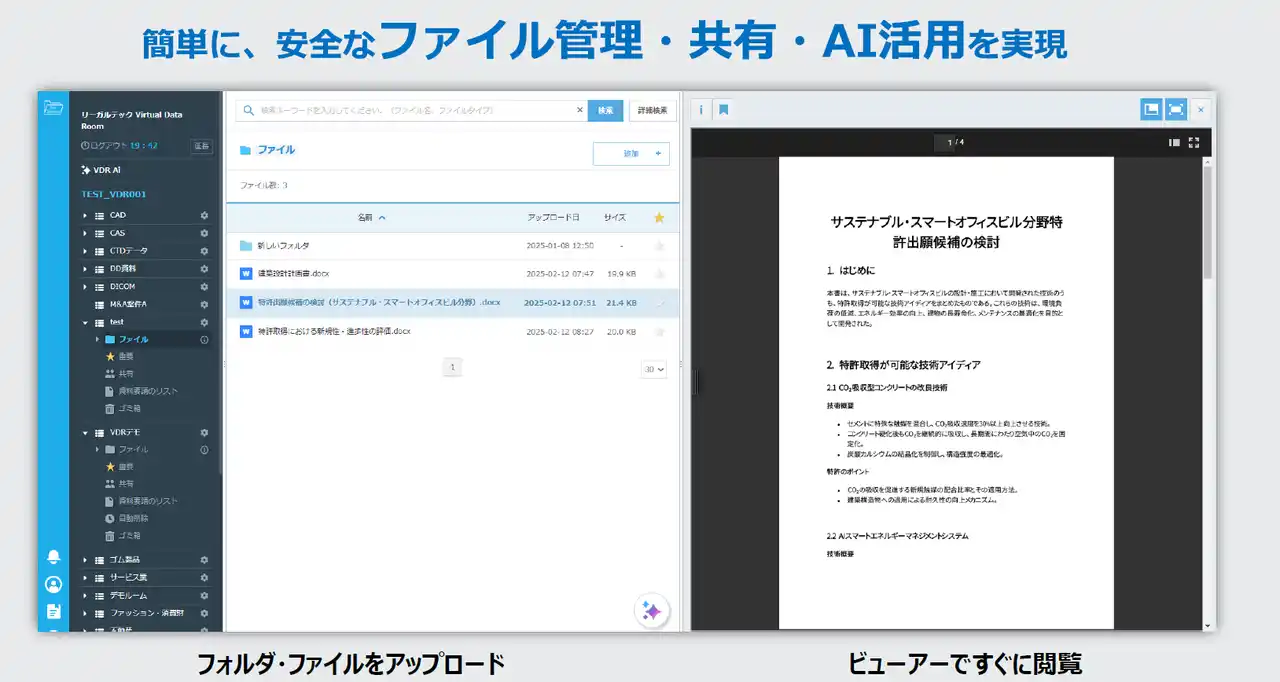Toggle the star column header filter
The width and height of the screenshot is (1280, 682).
[x=658, y=218]
